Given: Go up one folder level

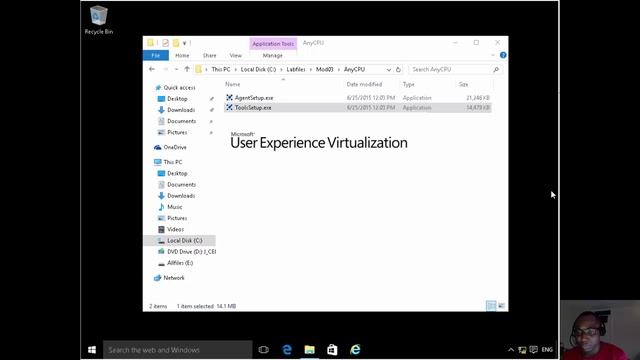Looking at the screenshot, I should pos(187,69).
